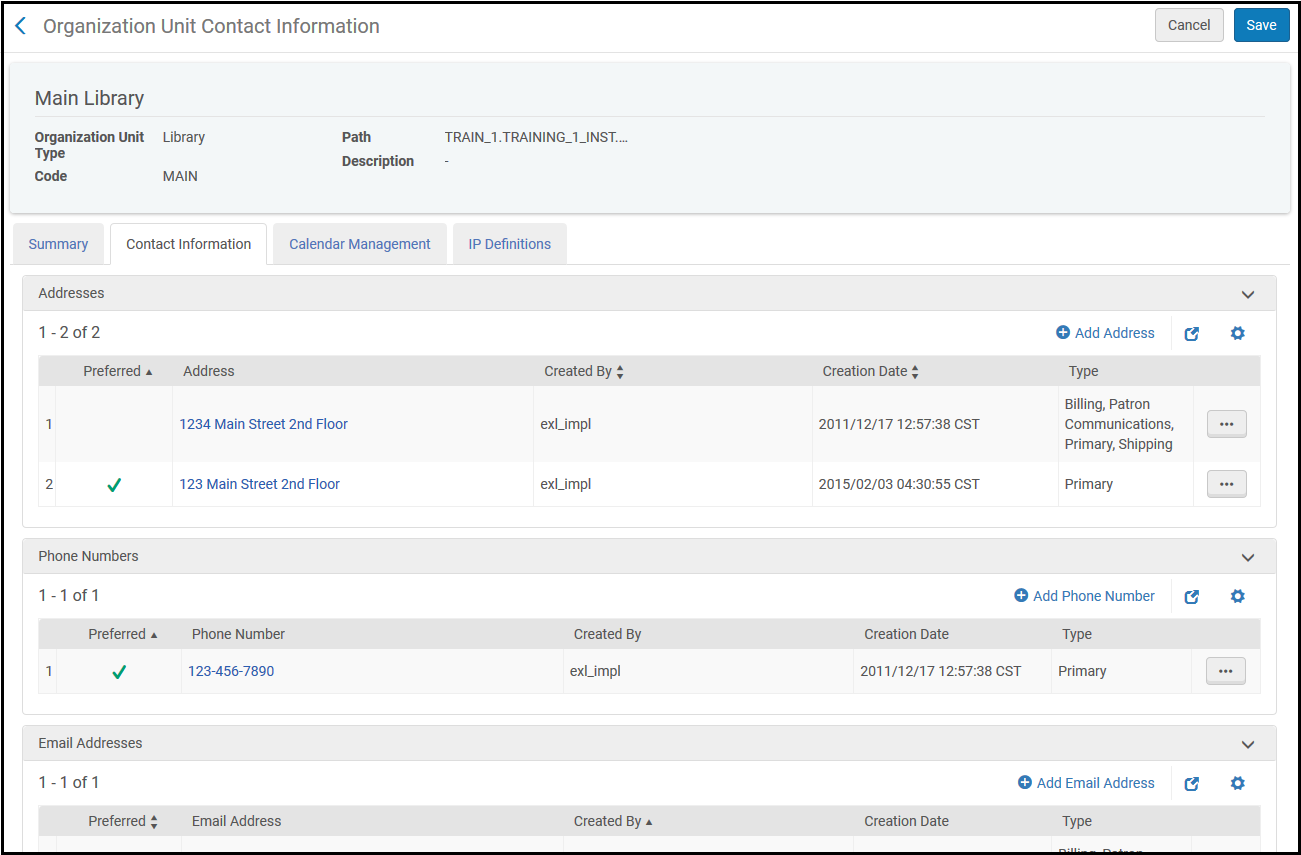
Task: Open the IP Definitions tab
Action: [x=510, y=244]
